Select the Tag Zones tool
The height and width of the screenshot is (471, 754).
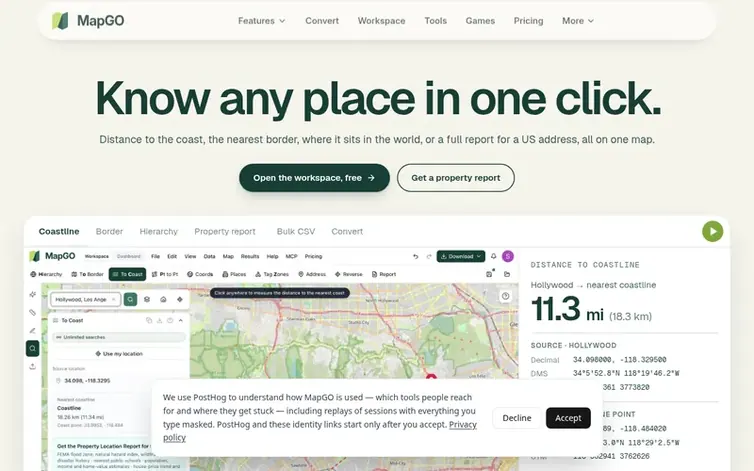(x=272, y=274)
